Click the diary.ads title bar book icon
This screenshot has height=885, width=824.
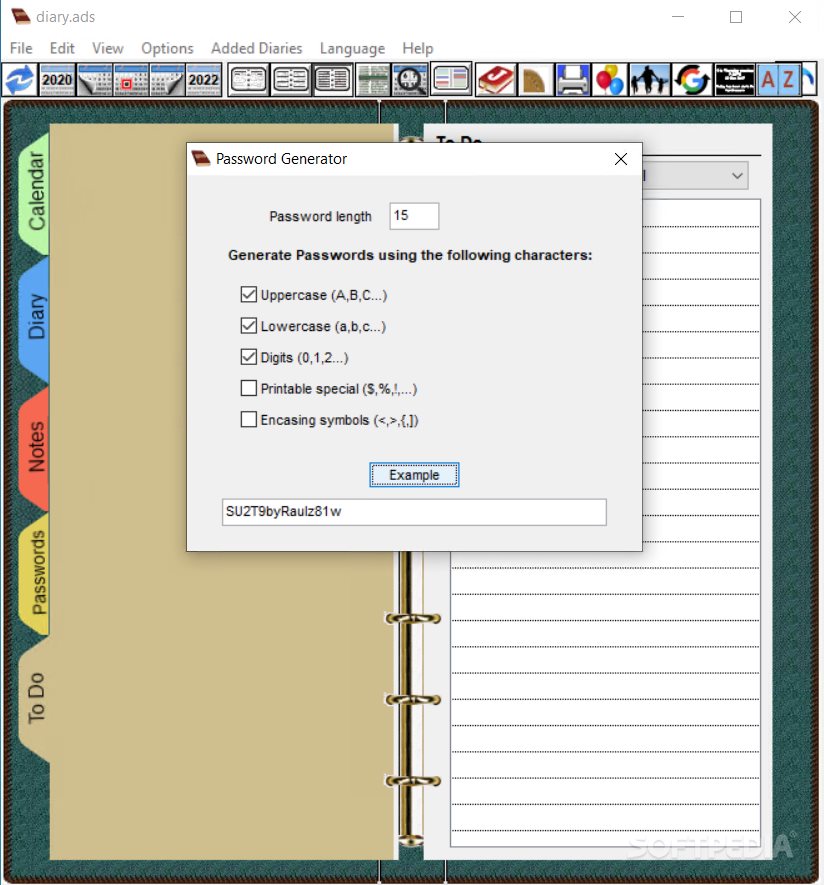pos(21,16)
